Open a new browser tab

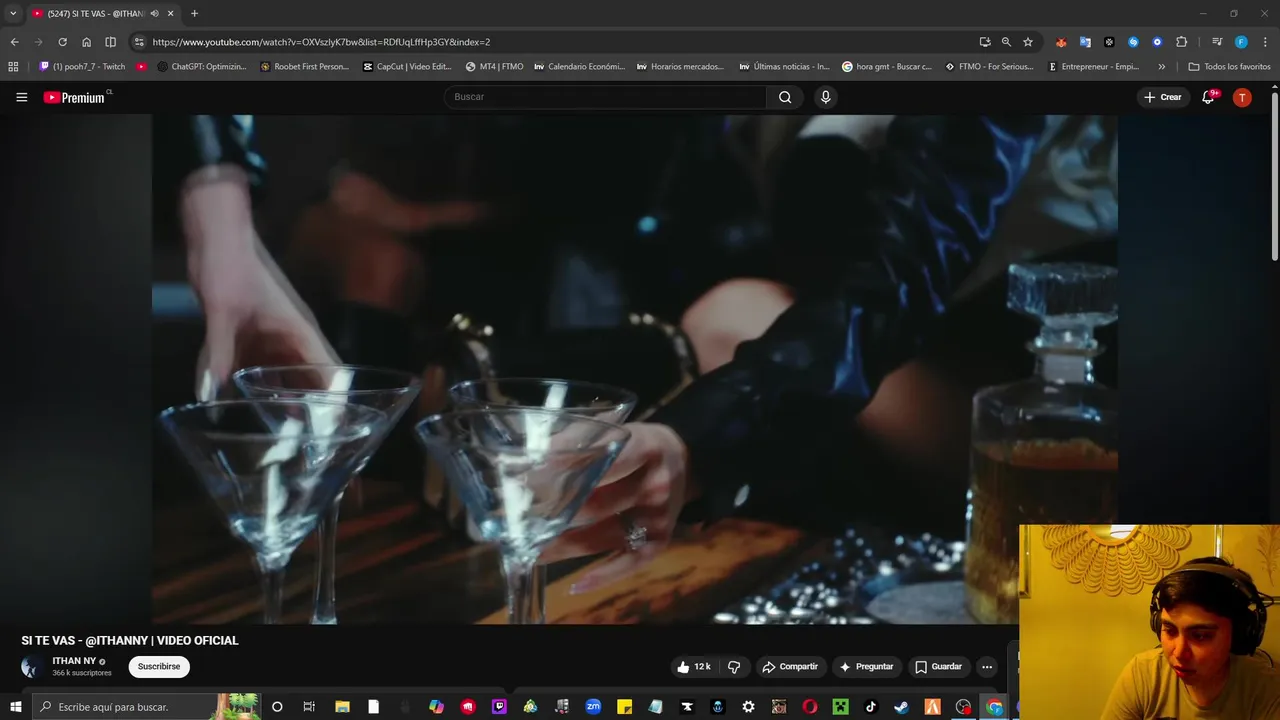pos(194,13)
